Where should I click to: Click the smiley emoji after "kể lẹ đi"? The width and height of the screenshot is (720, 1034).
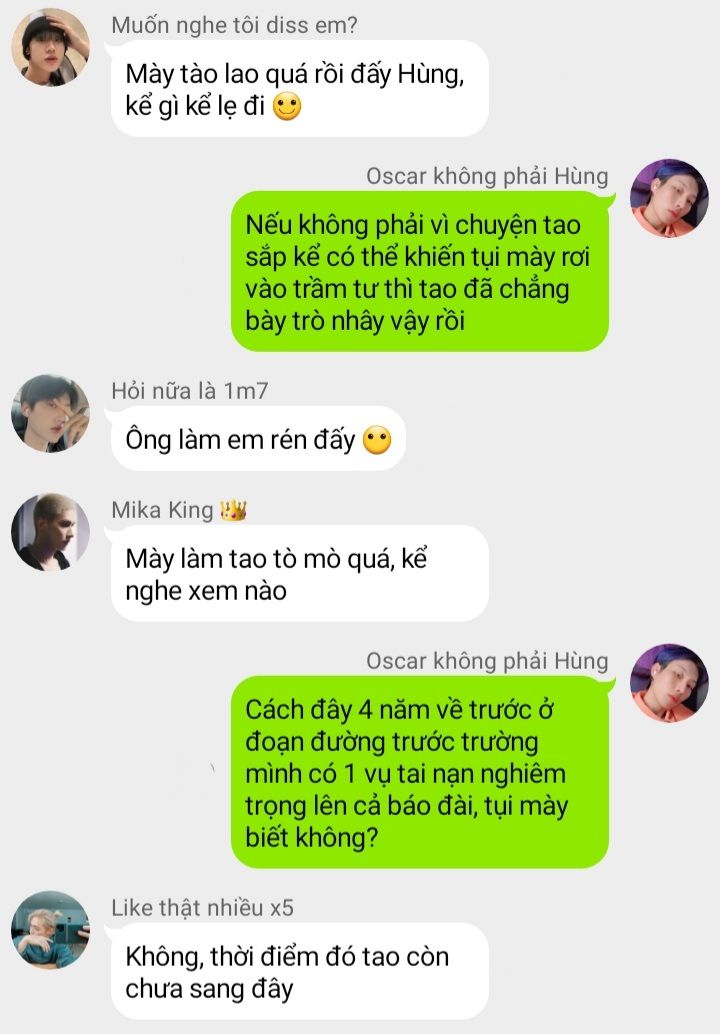point(287,106)
